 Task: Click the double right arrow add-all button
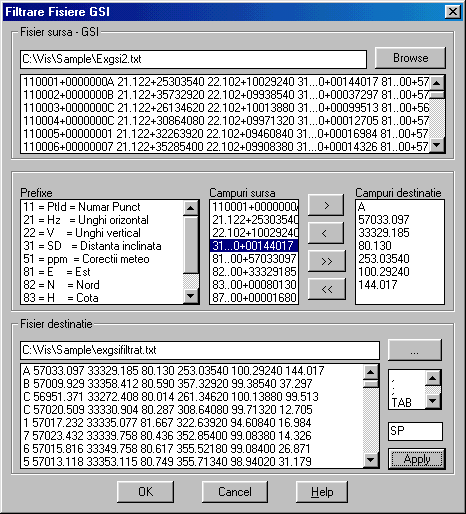pyautogui.click(x=327, y=261)
